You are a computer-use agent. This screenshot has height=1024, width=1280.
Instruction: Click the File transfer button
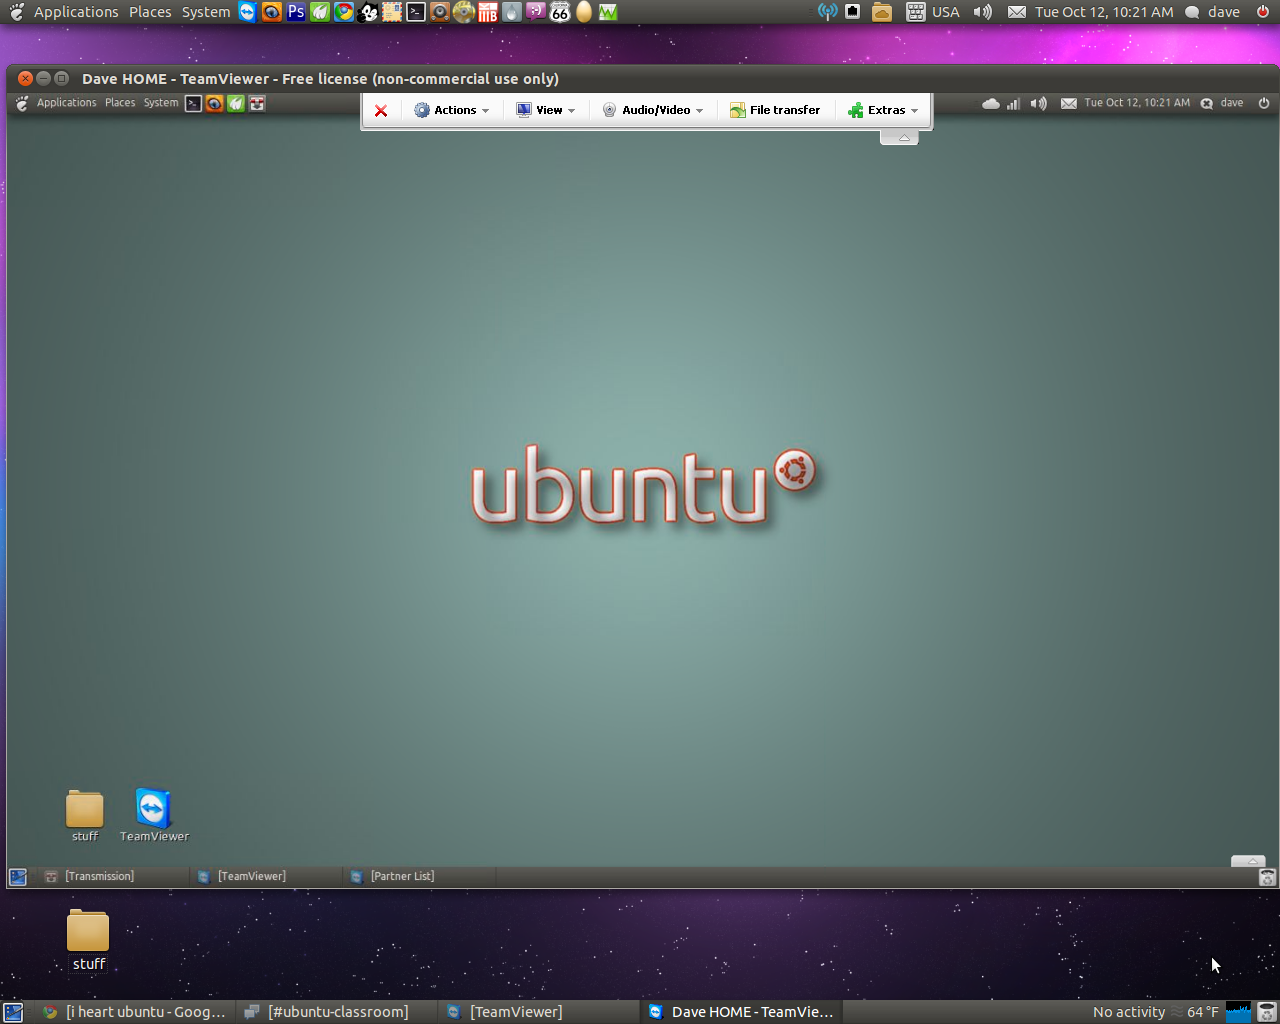[775, 110]
